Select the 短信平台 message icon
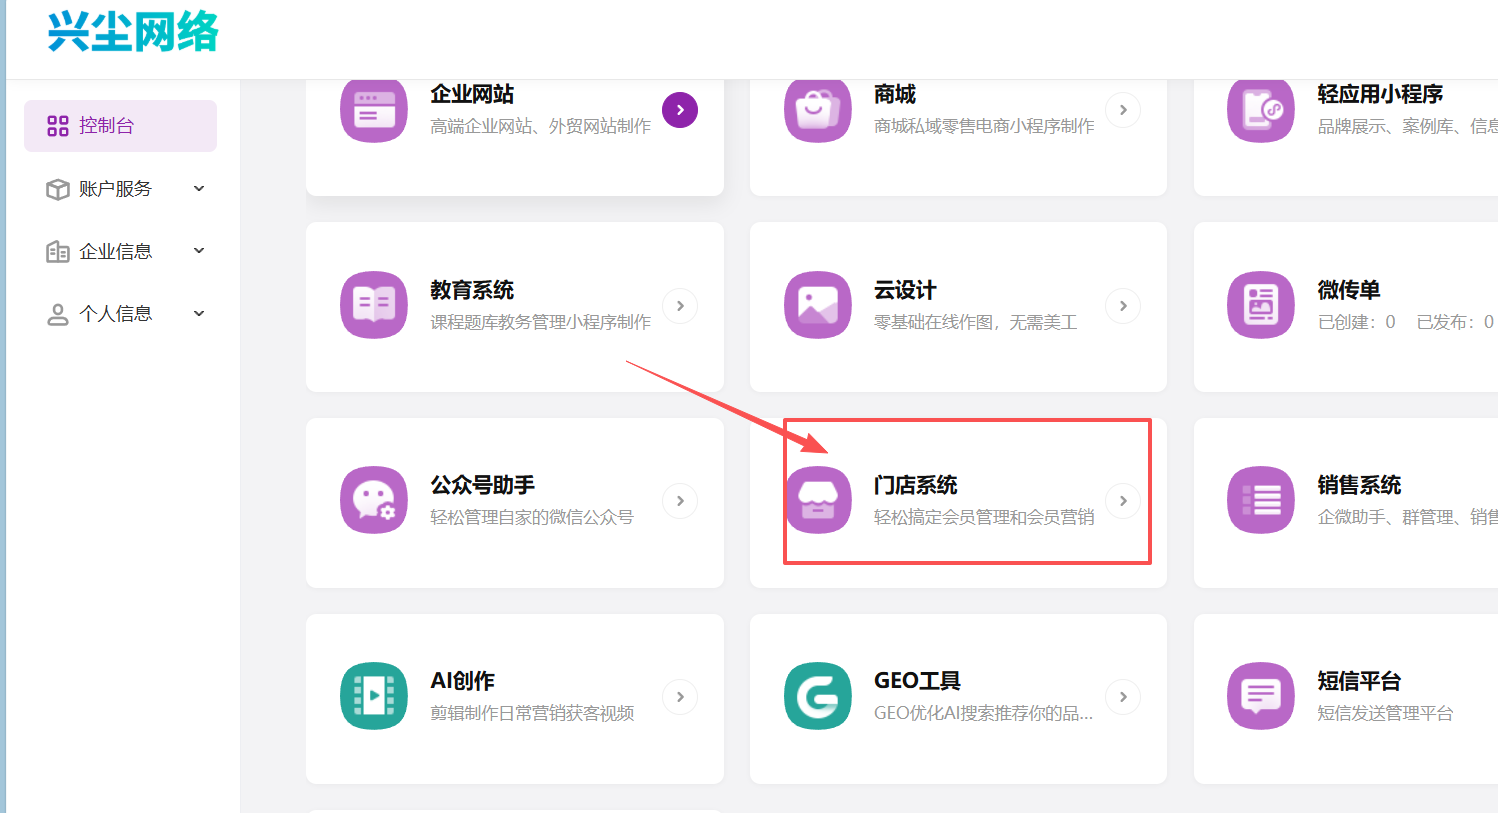Screen dimensions: 1498x813 [x=1261, y=696]
